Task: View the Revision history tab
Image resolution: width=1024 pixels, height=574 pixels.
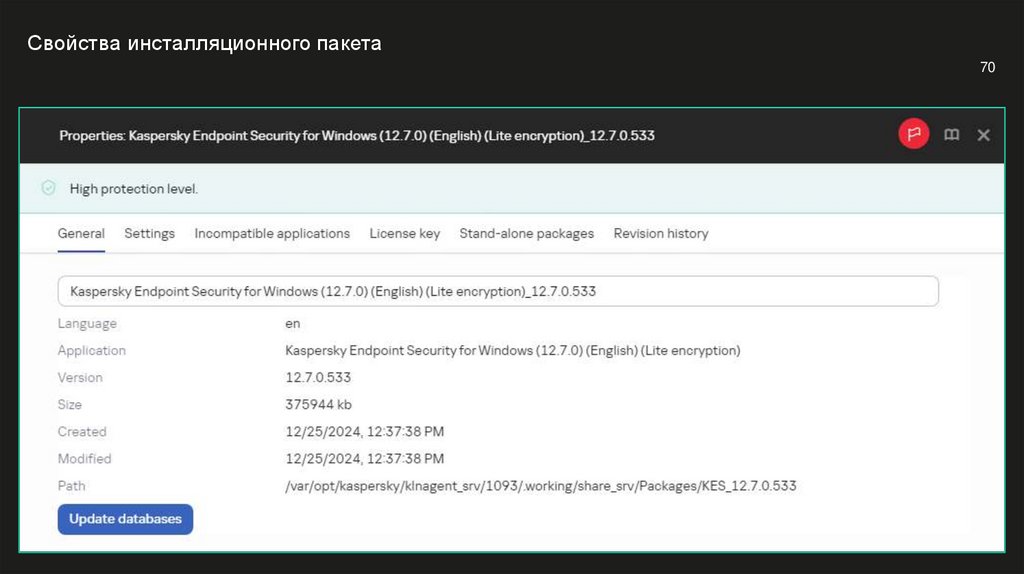Action: 660,233
